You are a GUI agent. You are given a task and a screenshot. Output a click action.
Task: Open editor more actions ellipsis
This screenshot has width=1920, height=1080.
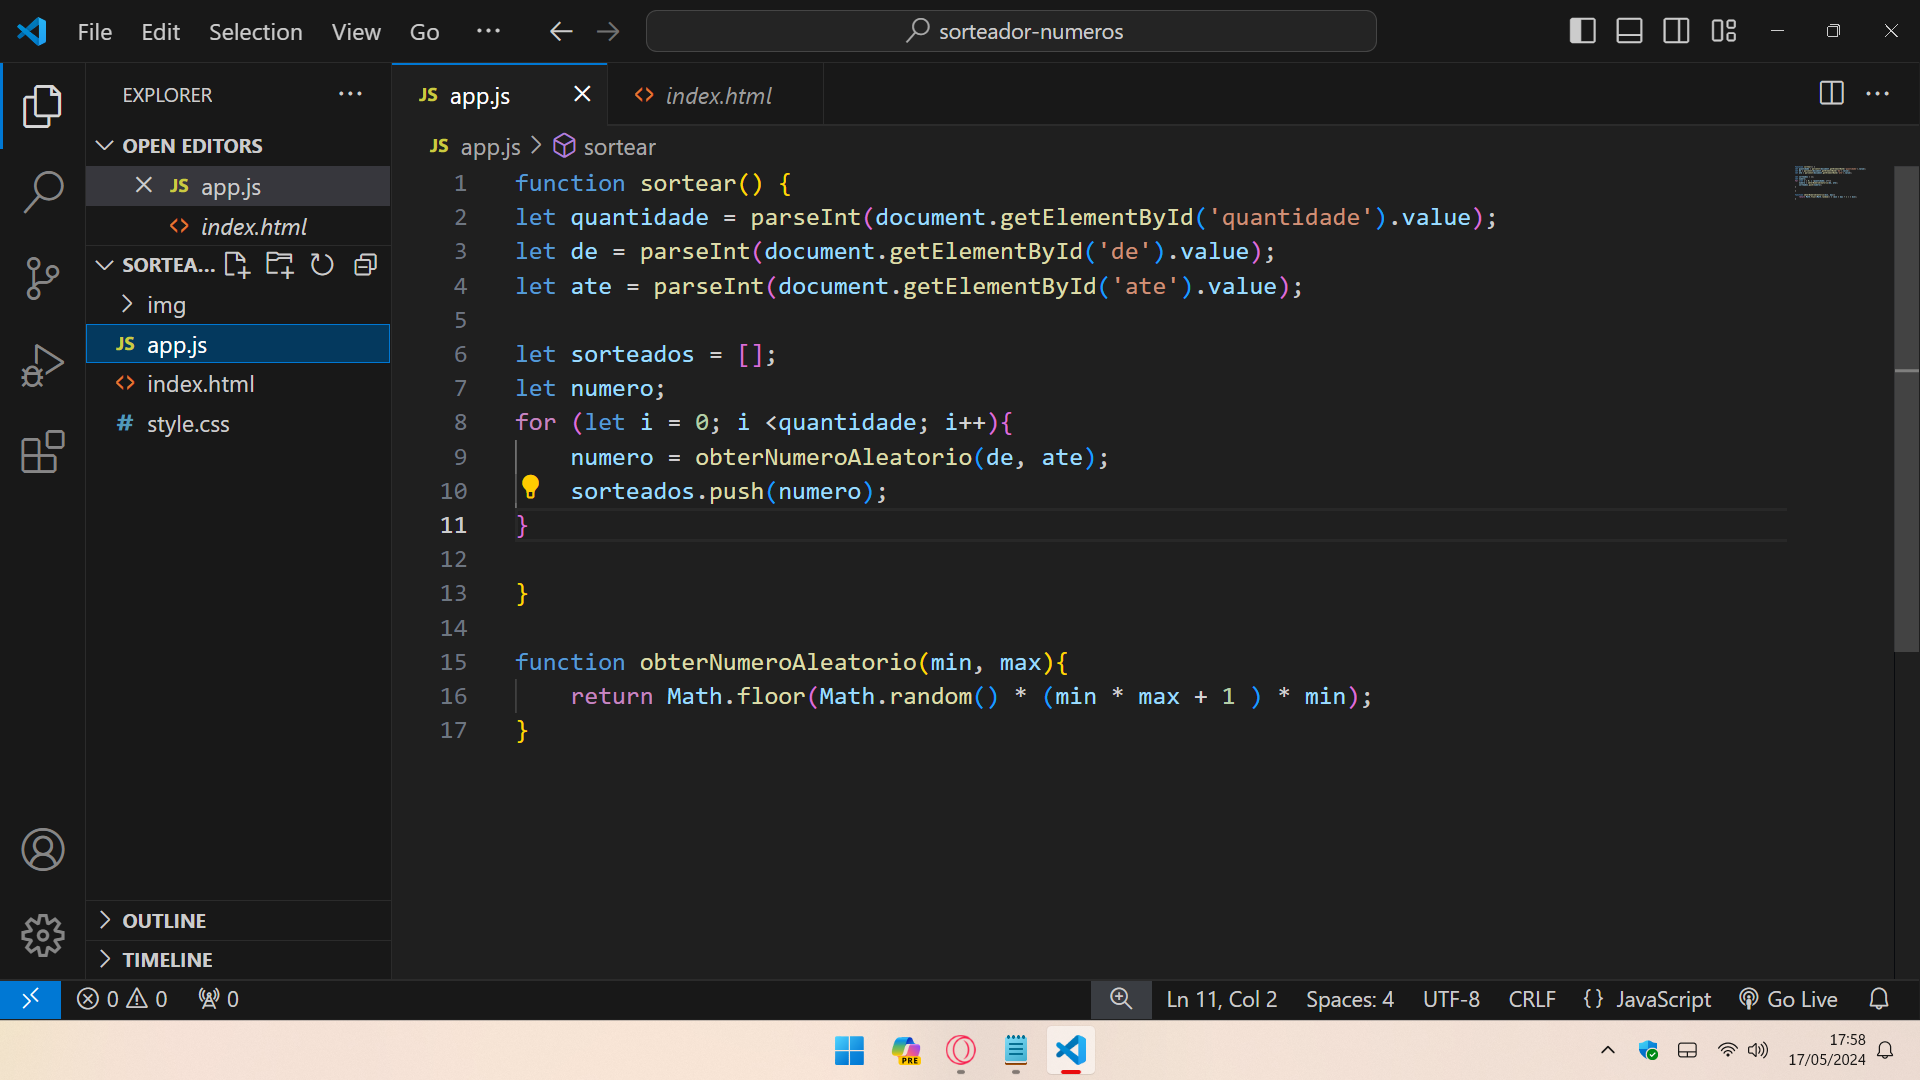pyautogui.click(x=1878, y=94)
